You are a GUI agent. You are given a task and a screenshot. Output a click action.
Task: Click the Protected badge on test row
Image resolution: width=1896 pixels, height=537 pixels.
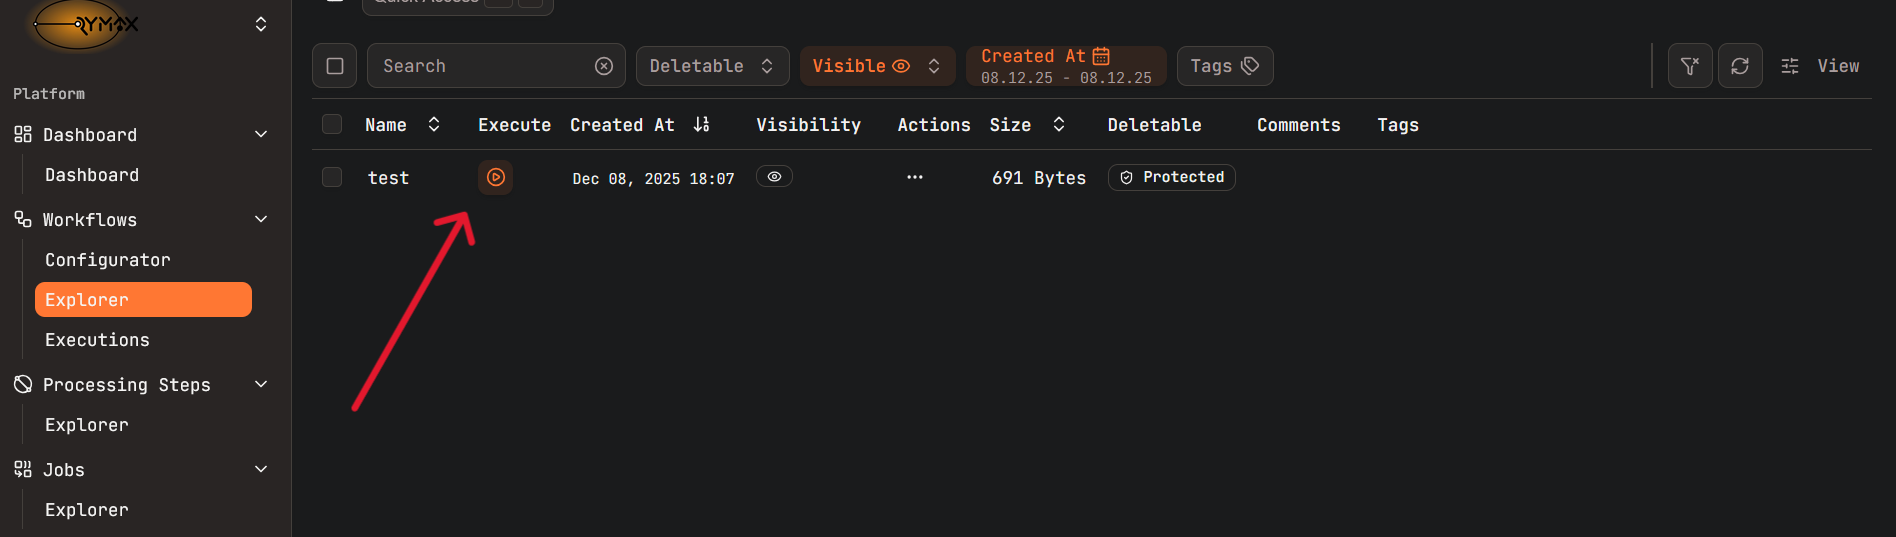[1171, 177]
